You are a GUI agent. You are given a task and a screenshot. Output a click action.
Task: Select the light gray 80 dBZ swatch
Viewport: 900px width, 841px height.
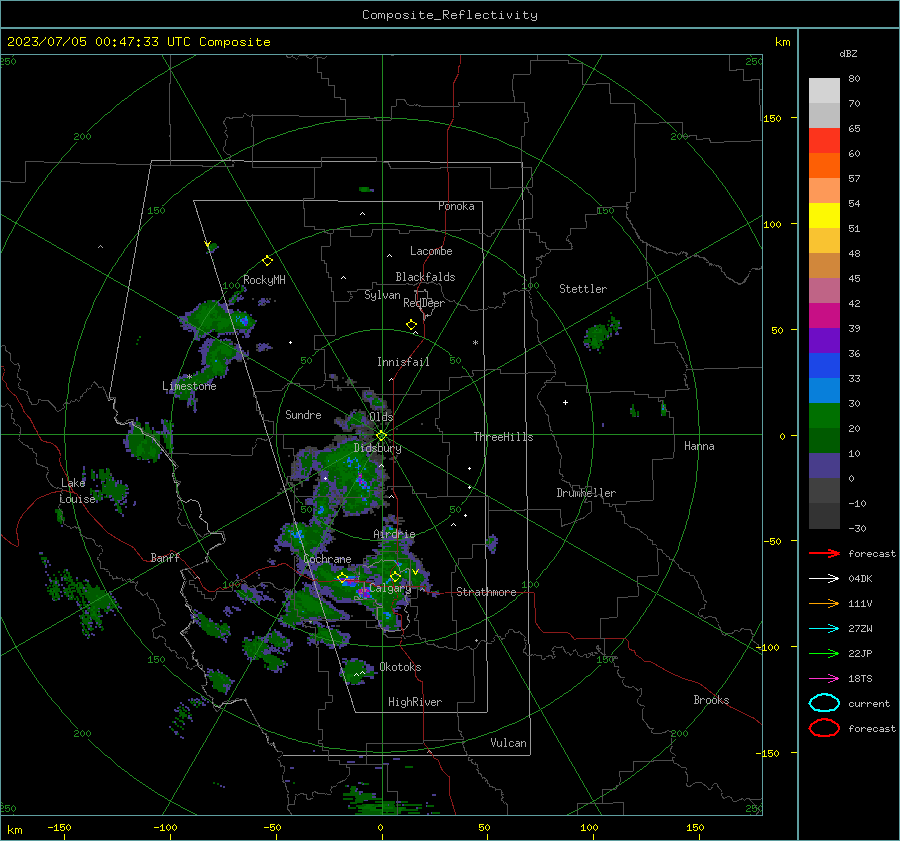pyautogui.click(x=824, y=91)
